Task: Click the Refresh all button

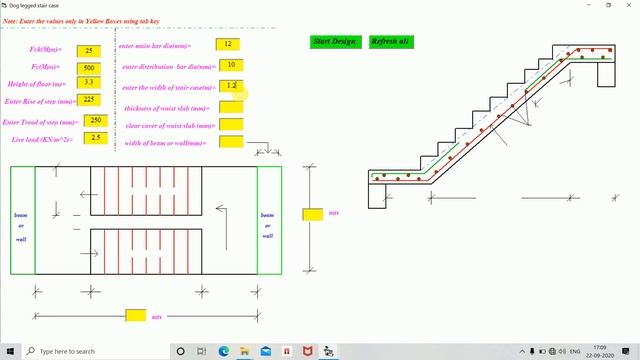Action: (391, 42)
